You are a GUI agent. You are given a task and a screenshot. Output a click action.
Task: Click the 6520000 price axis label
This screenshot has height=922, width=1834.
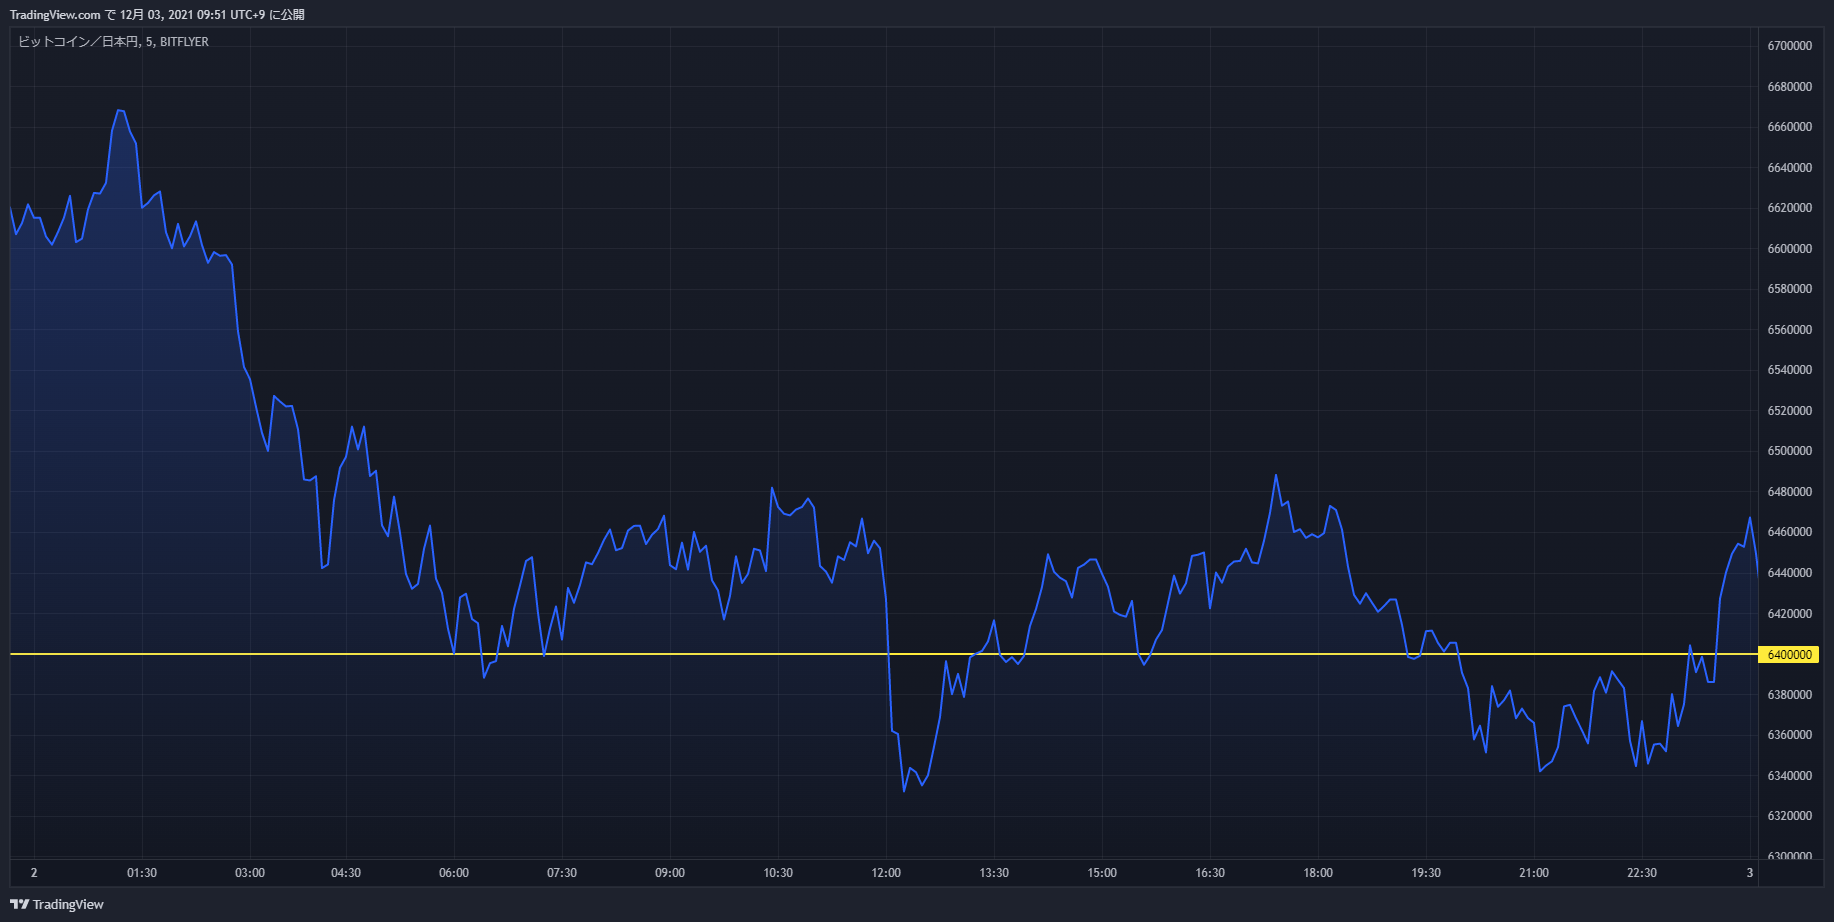(1790, 411)
